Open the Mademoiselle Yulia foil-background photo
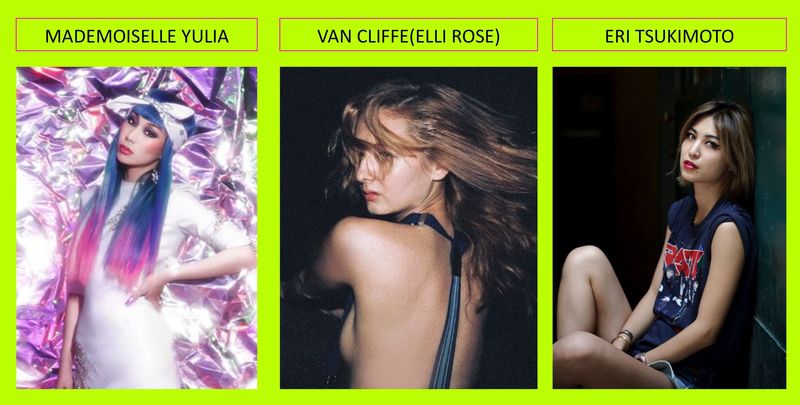Viewport: 800px width, 405px height. pos(137,228)
